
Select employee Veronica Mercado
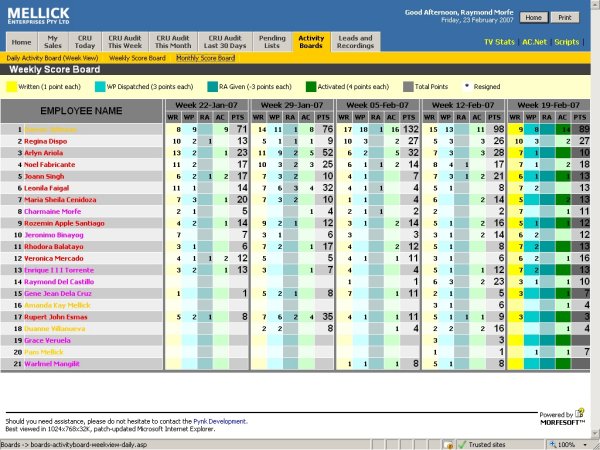tap(54, 258)
